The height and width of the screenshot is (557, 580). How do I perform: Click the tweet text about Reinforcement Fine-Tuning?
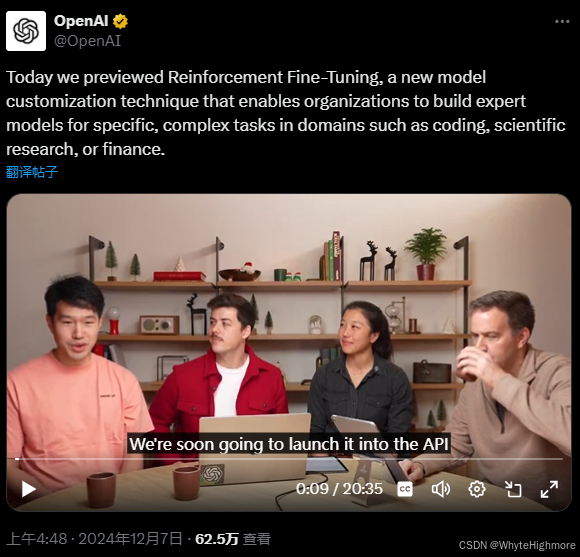pos(286,113)
